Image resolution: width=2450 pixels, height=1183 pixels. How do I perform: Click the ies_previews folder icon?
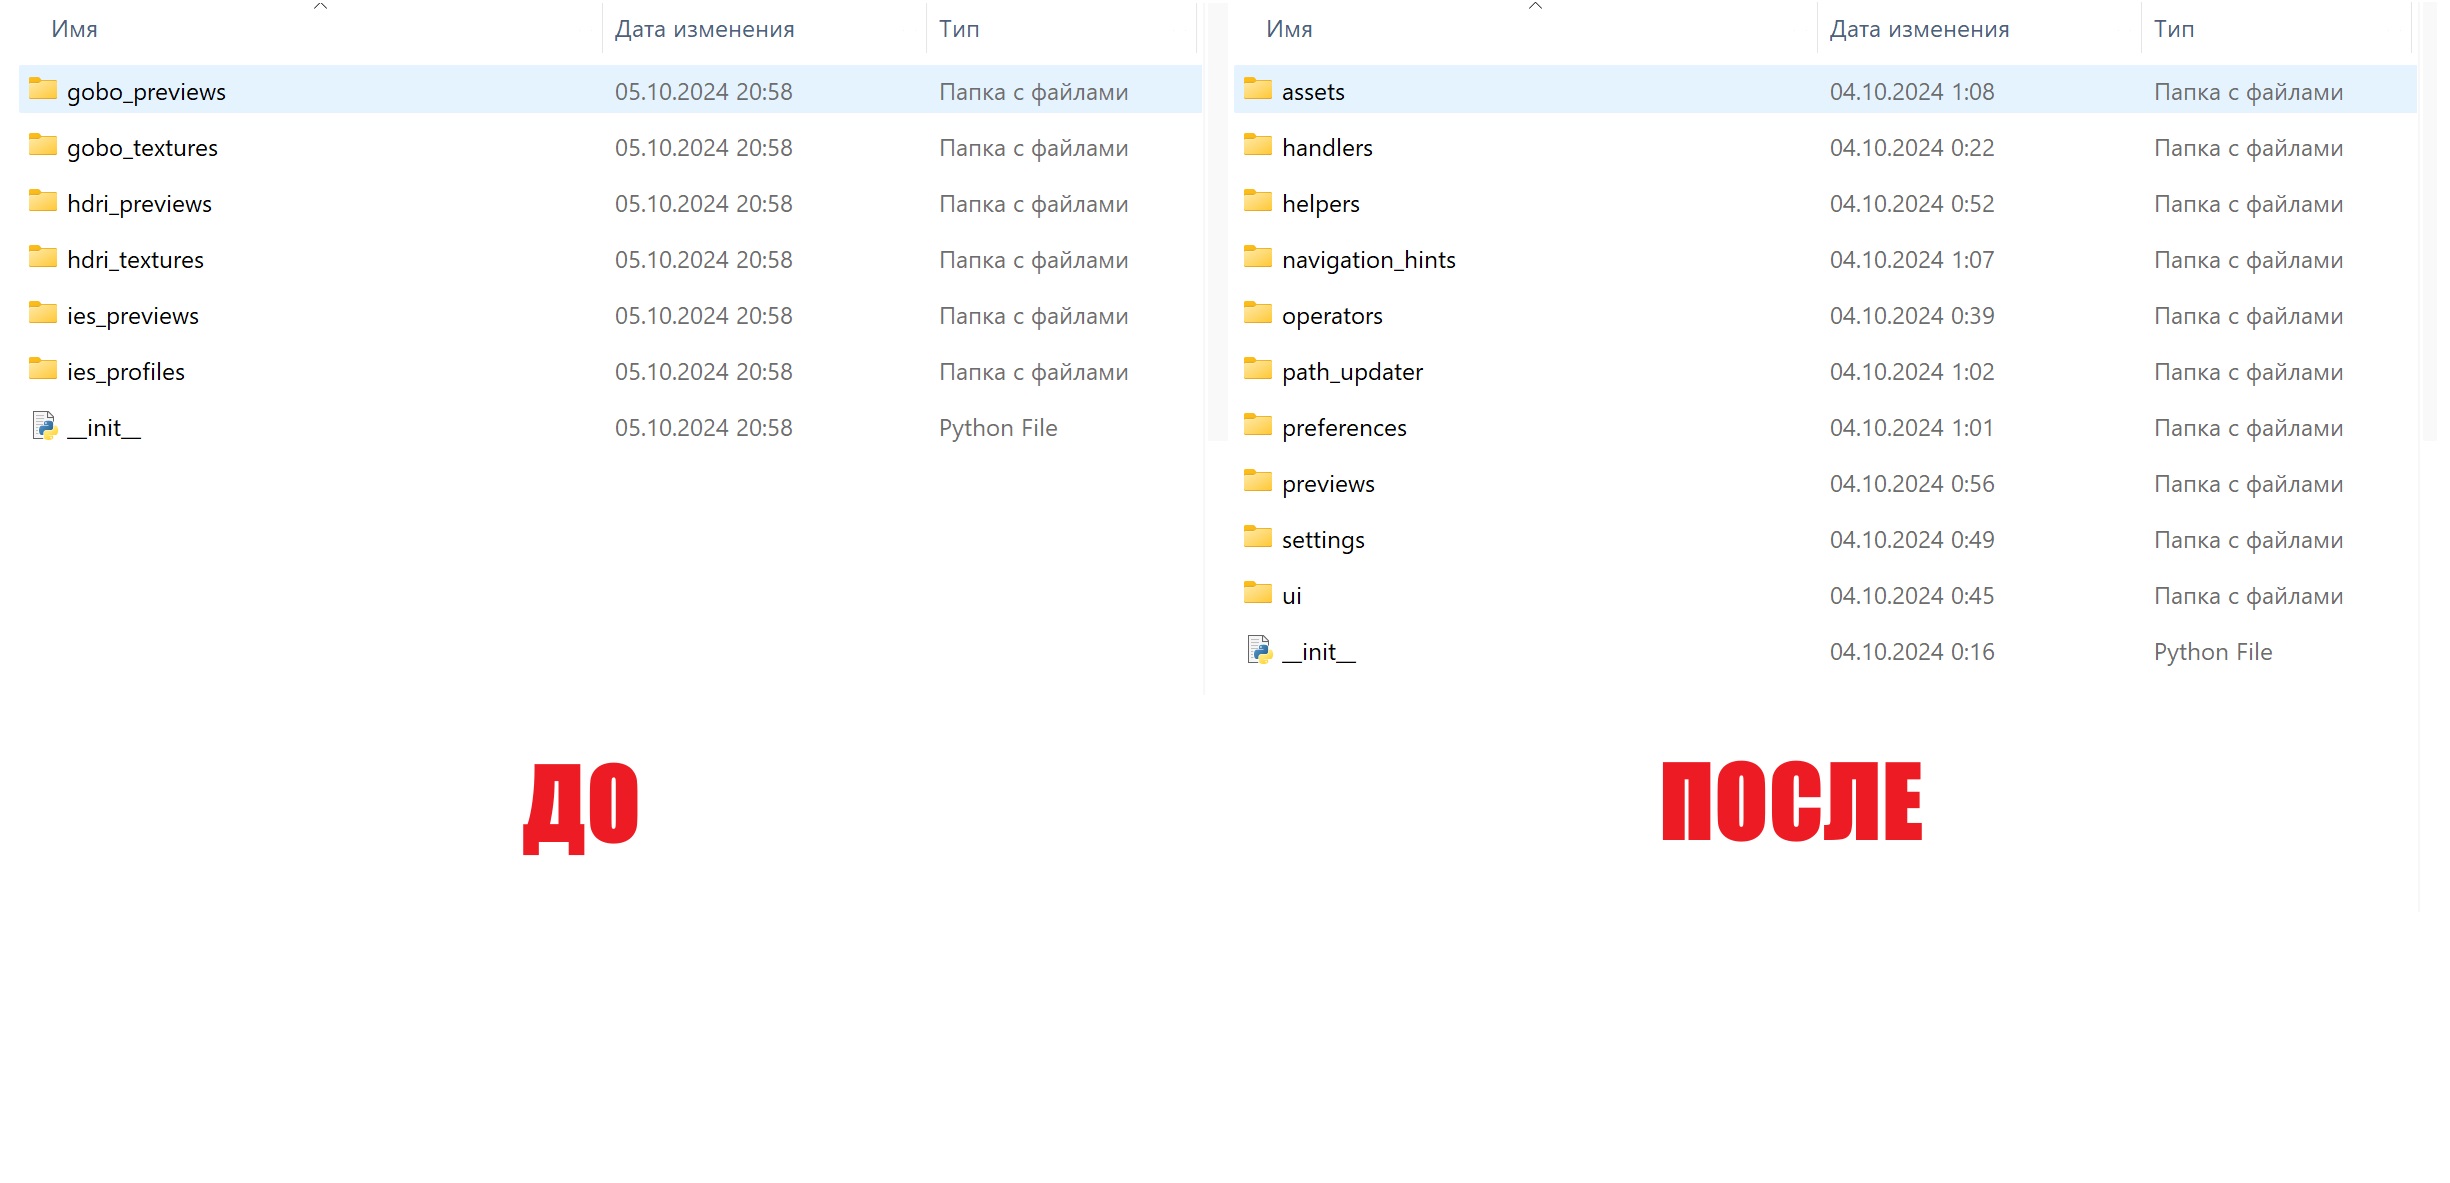point(43,314)
